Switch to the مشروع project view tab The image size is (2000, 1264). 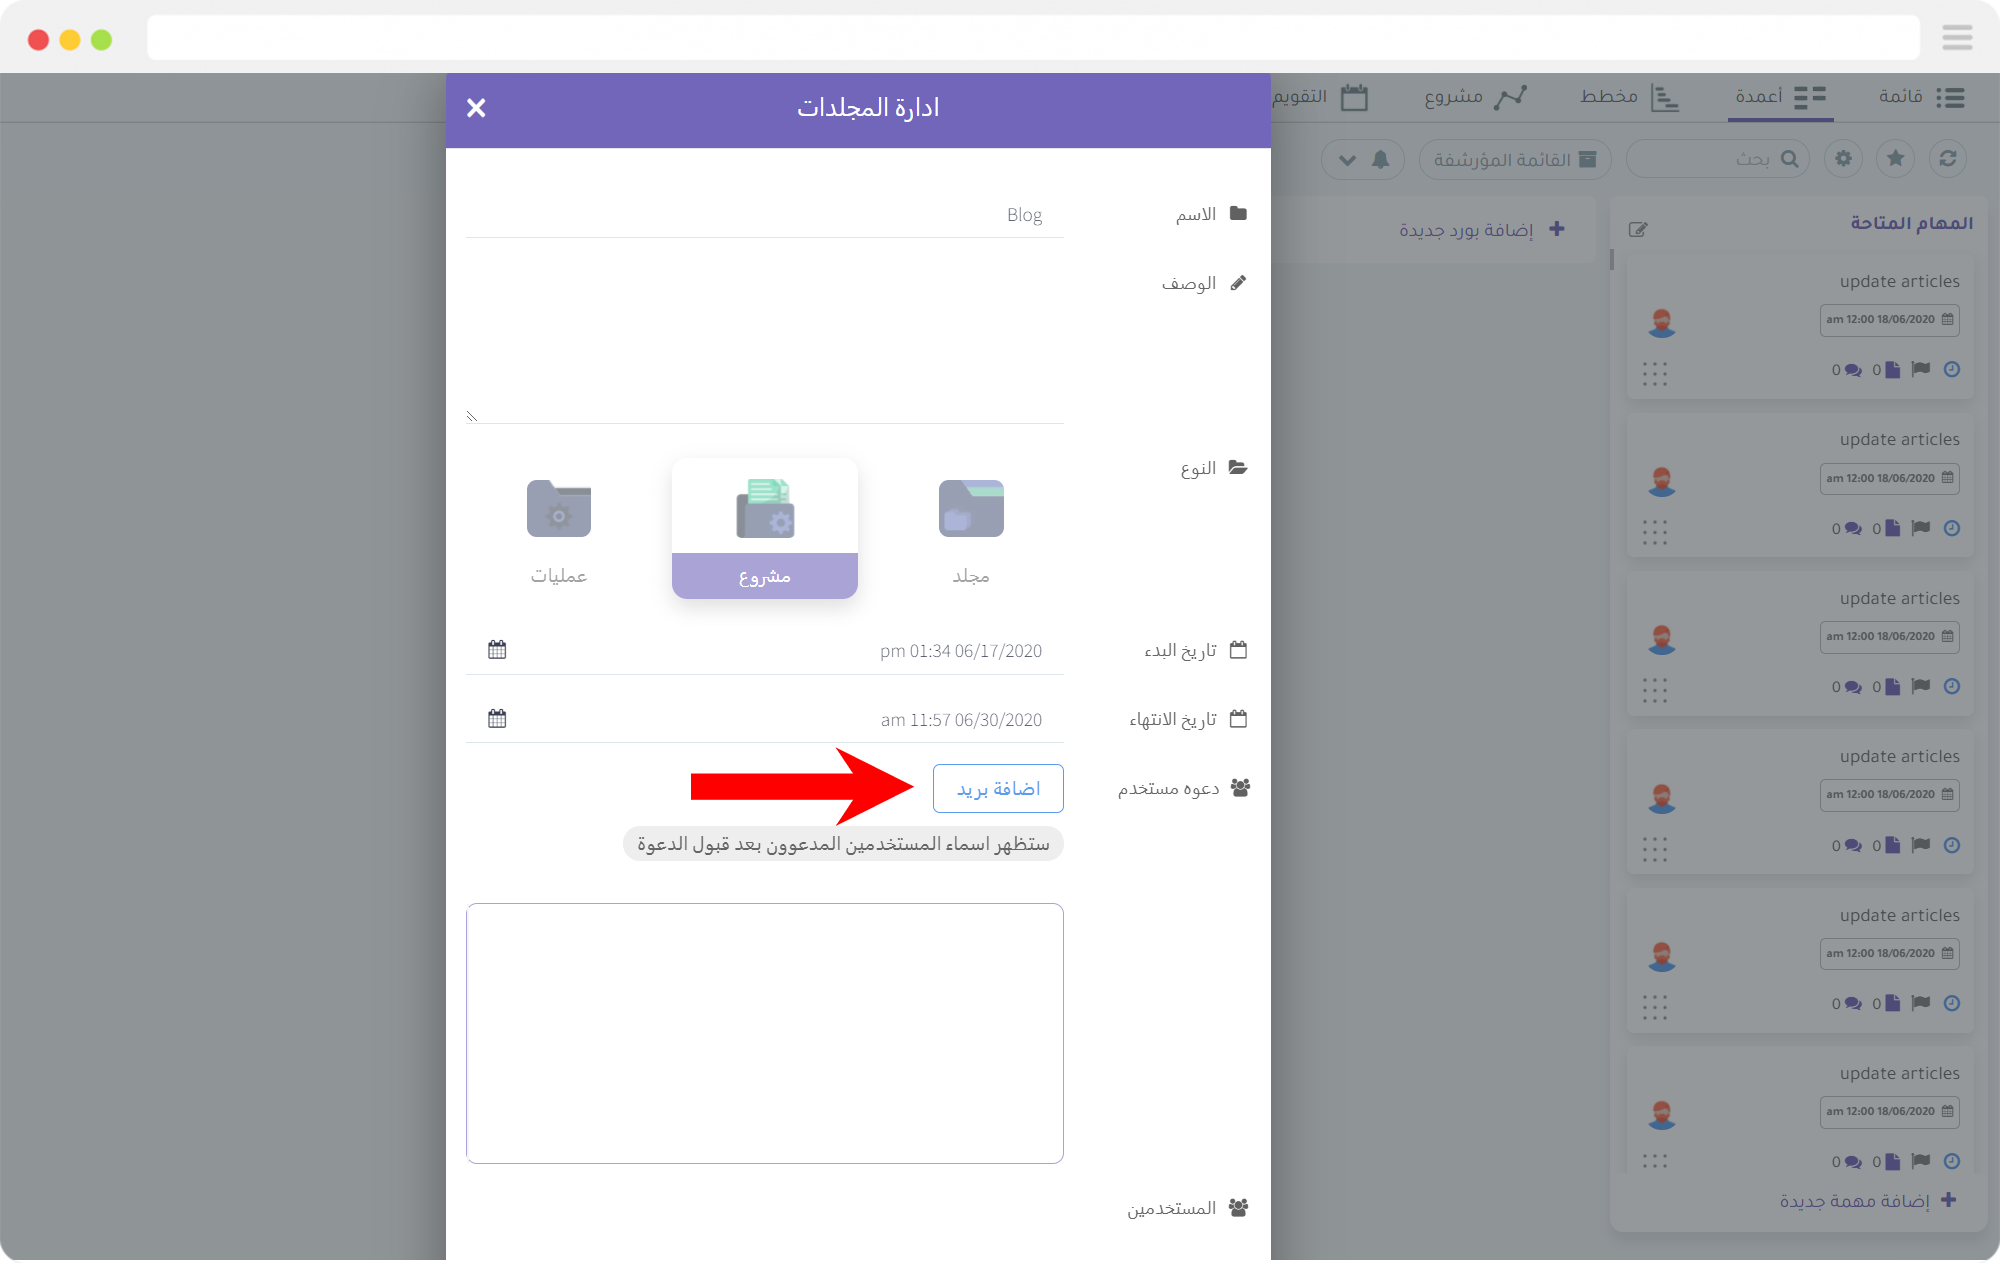pos(1475,97)
